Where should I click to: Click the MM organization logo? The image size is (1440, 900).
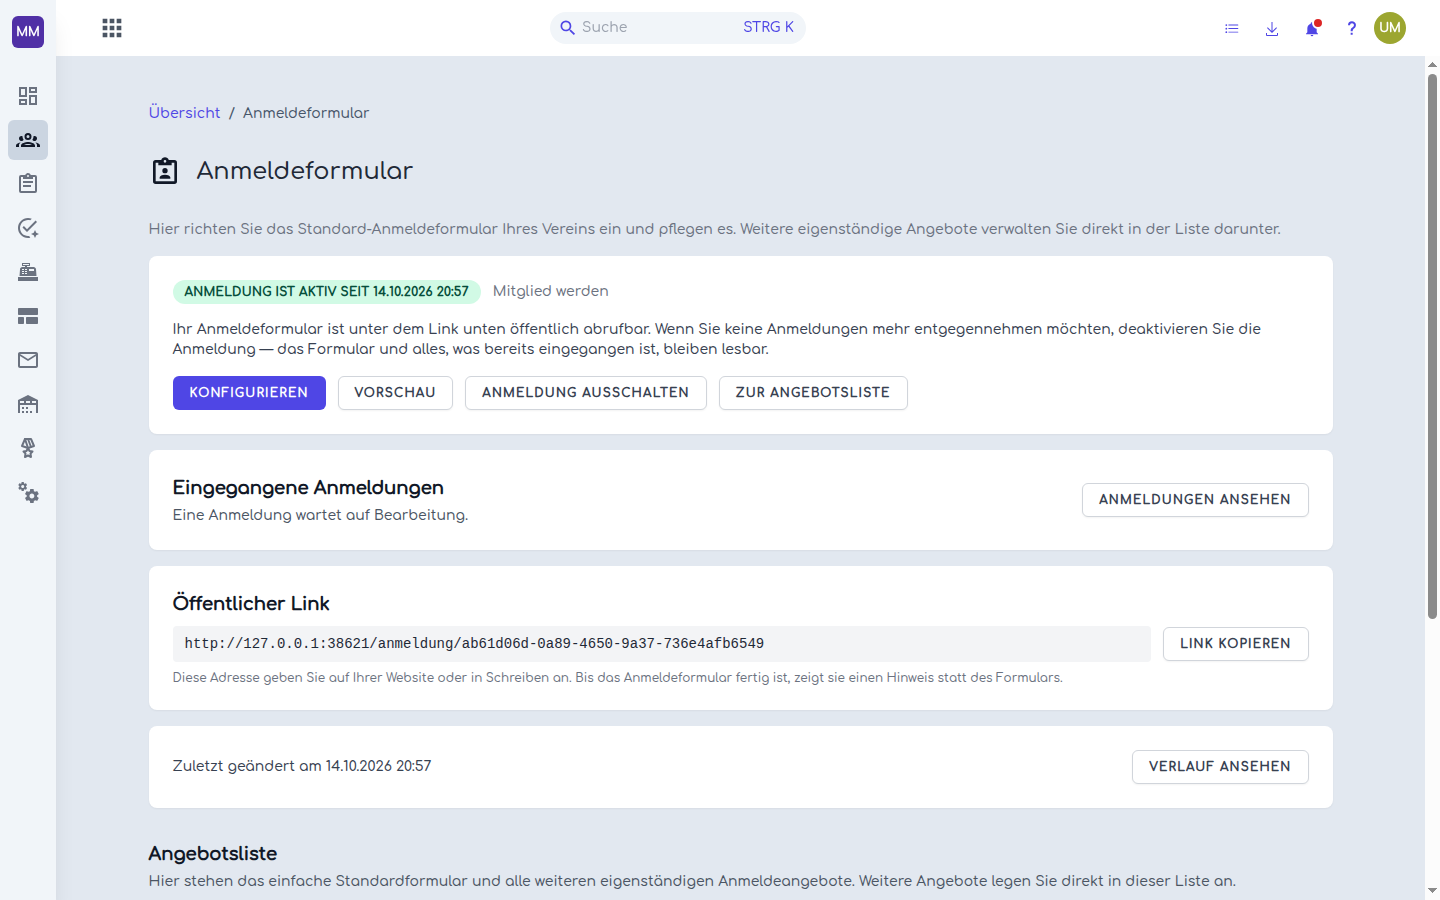28,31
